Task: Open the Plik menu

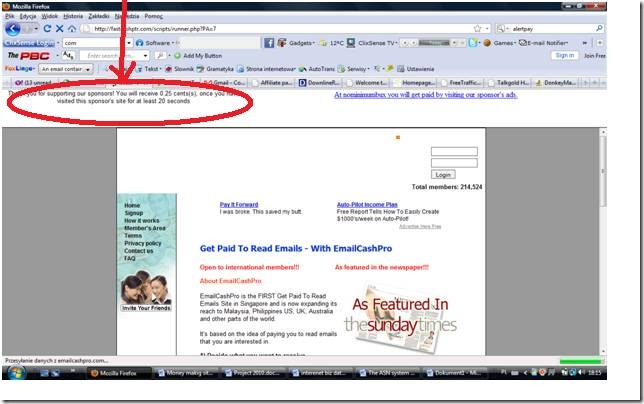Action: click(10, 16)
